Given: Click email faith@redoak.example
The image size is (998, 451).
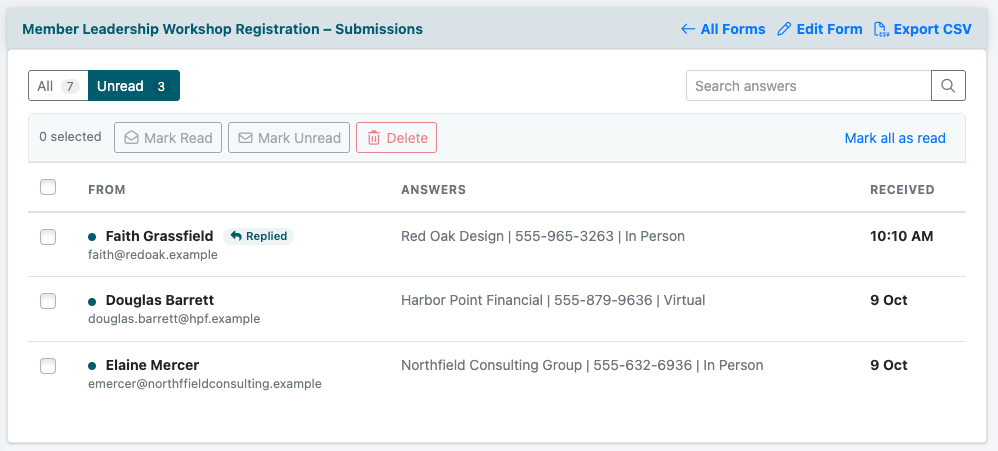Looking at the screenshot, I should pyautogui.click(x=153, y=254).
